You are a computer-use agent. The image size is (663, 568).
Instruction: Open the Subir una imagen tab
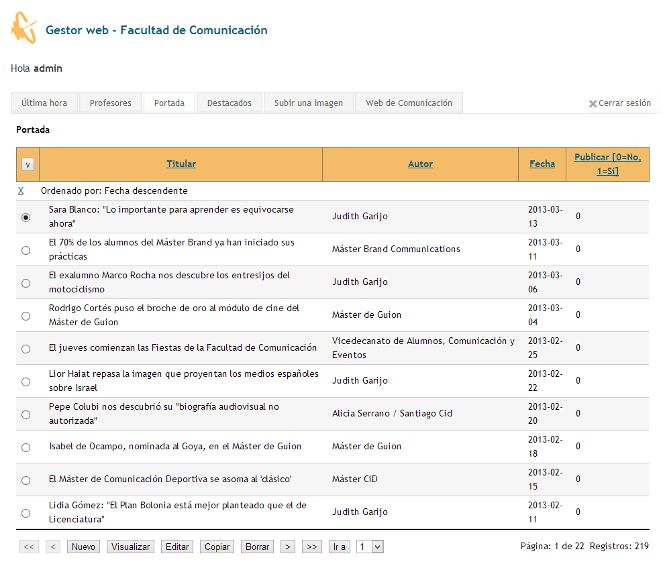[308, 103]
